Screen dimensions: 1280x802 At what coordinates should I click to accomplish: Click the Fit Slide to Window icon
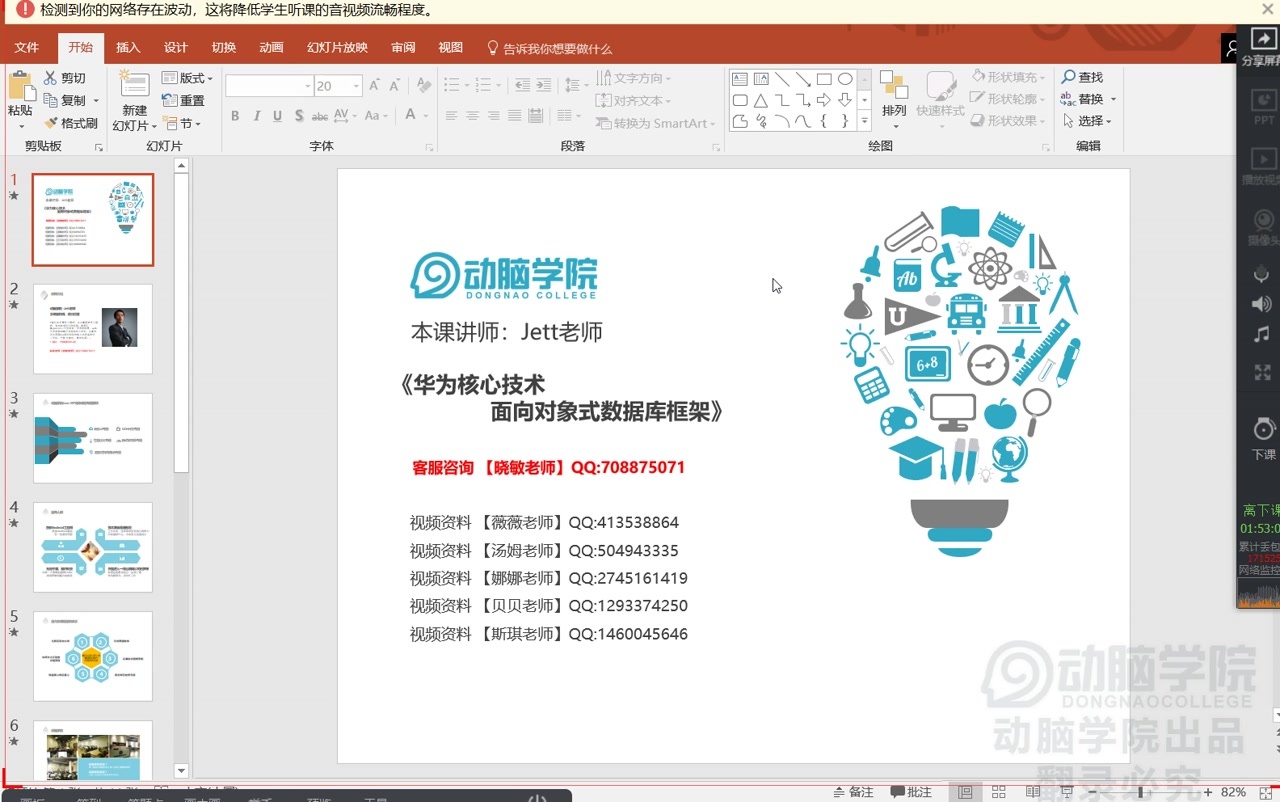(1265, 792)
